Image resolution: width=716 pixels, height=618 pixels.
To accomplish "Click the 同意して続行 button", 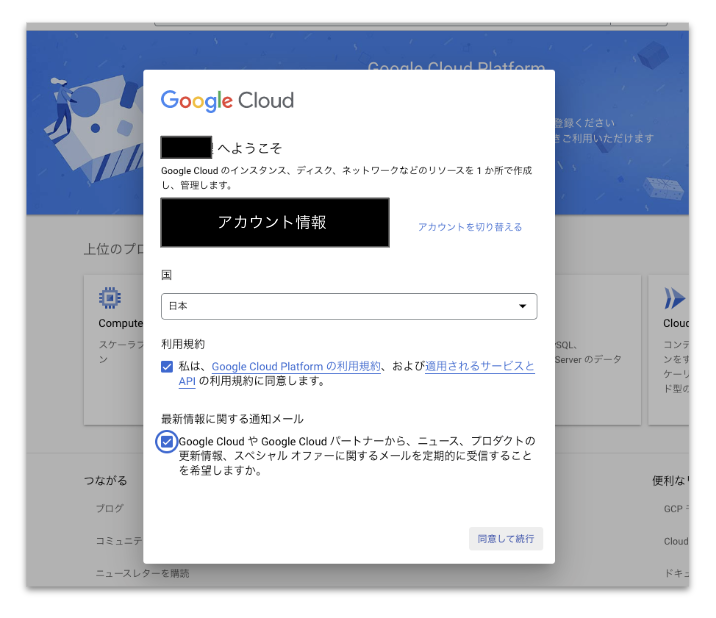I will 505,539.
